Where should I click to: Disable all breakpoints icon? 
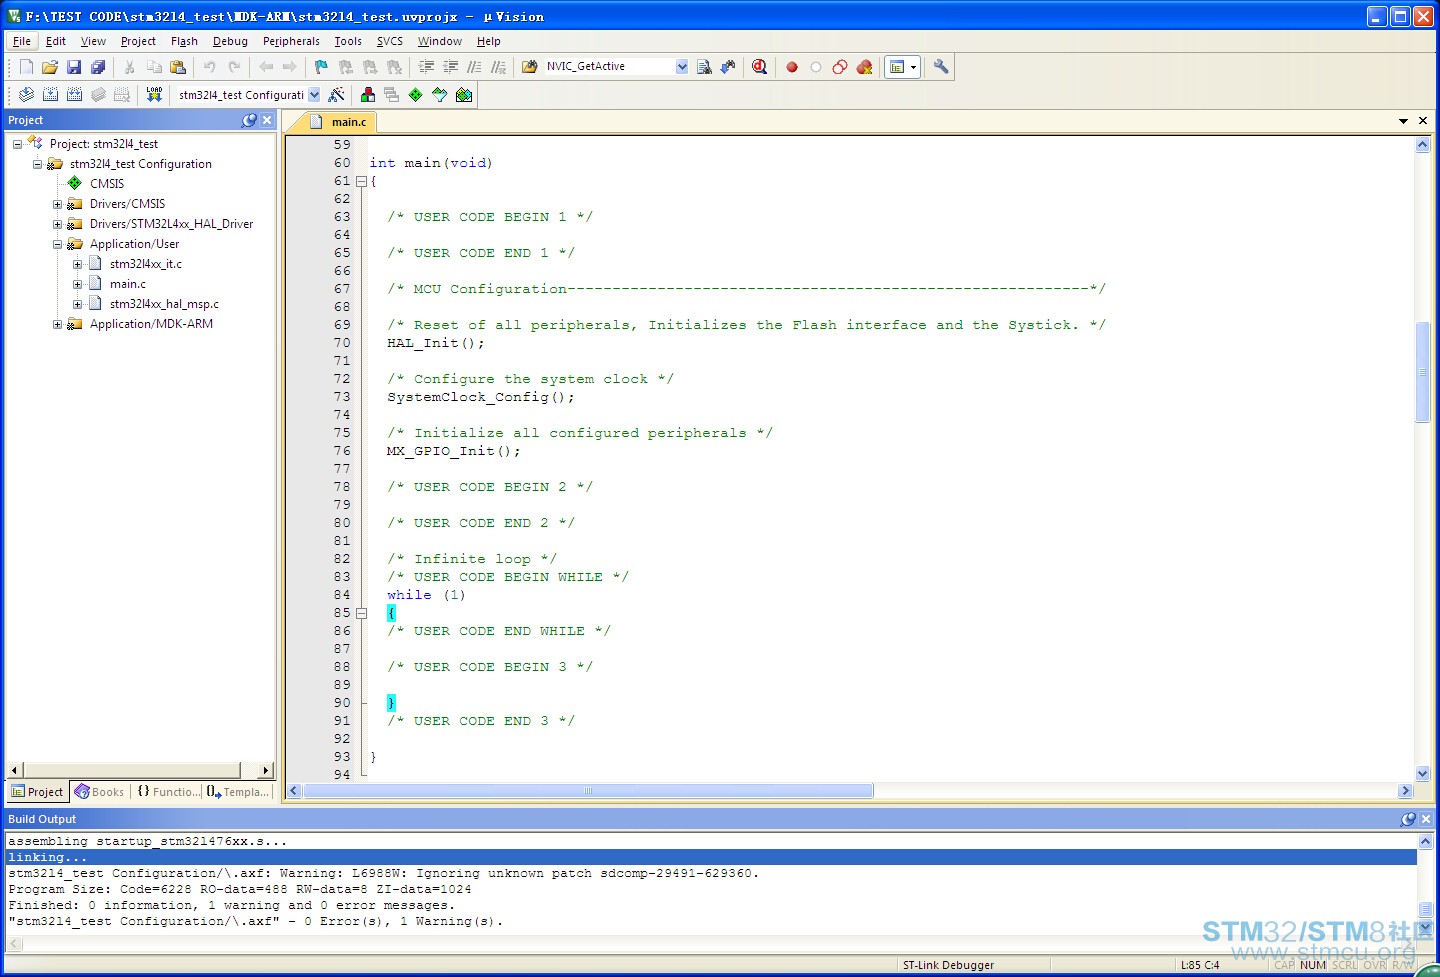(840, 67)
